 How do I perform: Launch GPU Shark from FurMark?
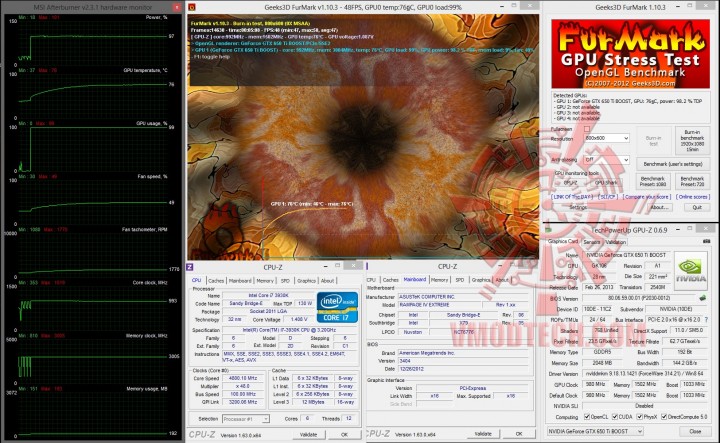[x=606, y=182]
